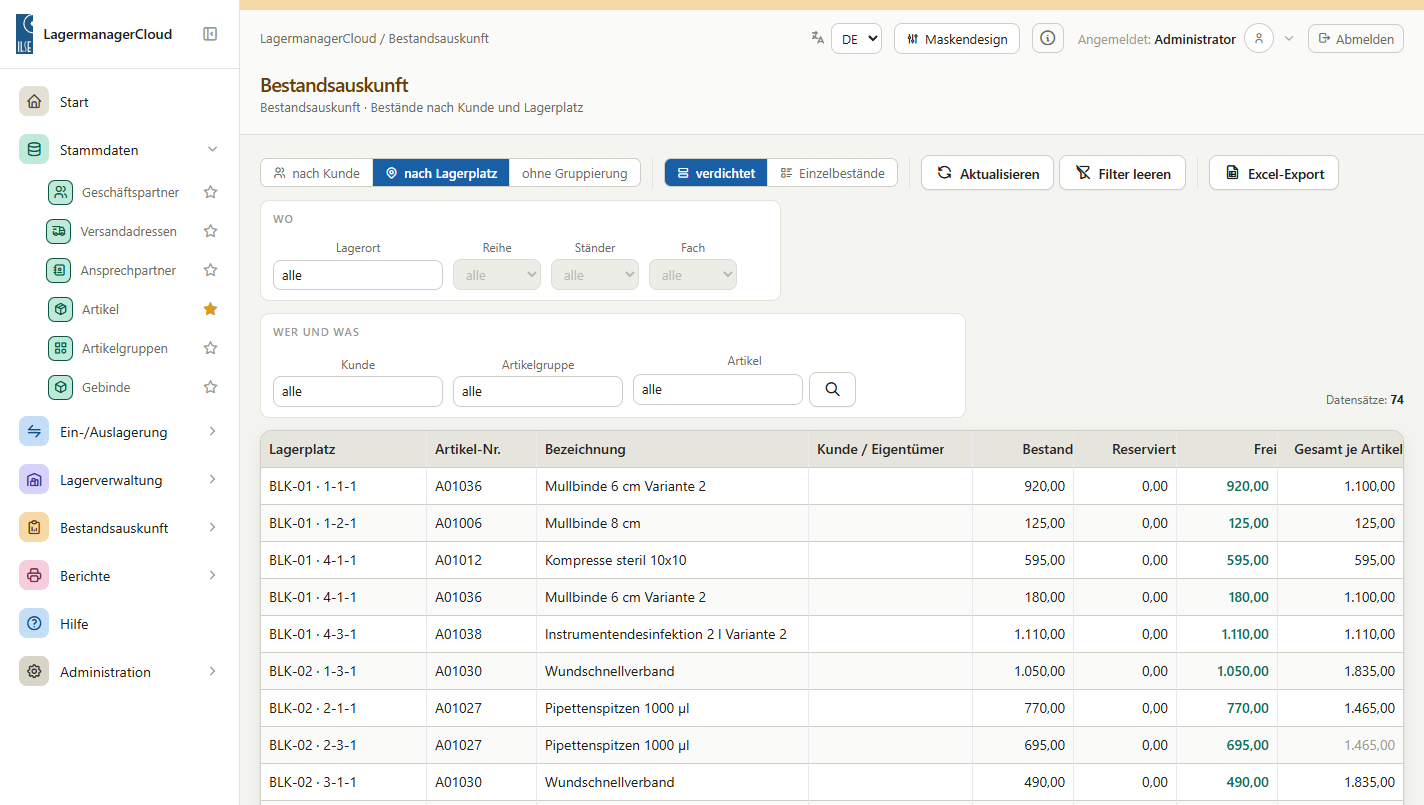Click the Ein-/Auslagerung arrows icon

coord(34,432)
